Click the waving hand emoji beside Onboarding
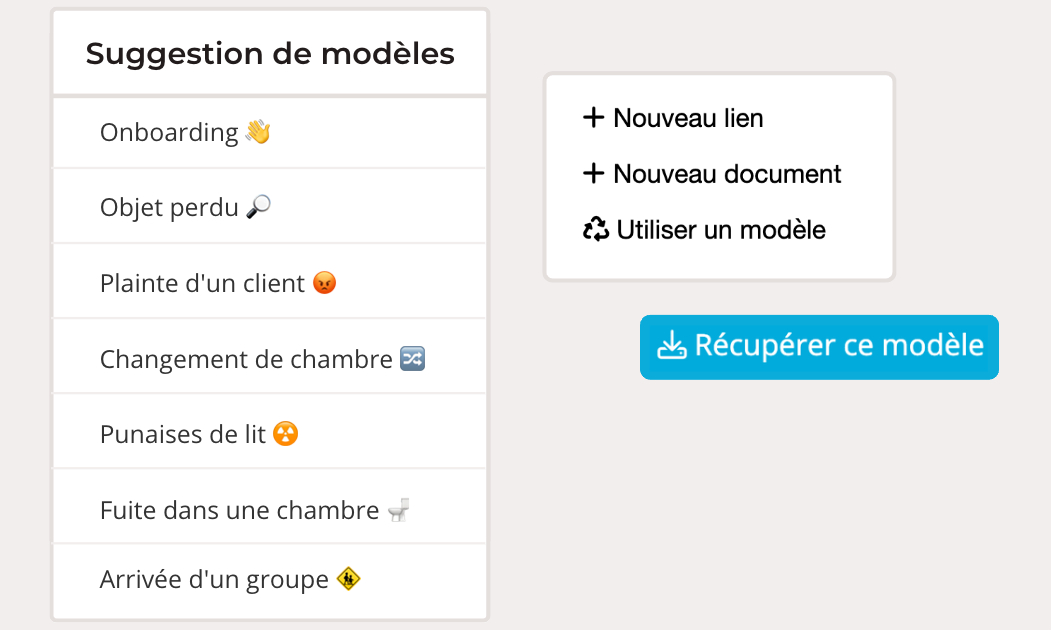The width and height of the screenshot is (1051, 630). pos(258,132)
